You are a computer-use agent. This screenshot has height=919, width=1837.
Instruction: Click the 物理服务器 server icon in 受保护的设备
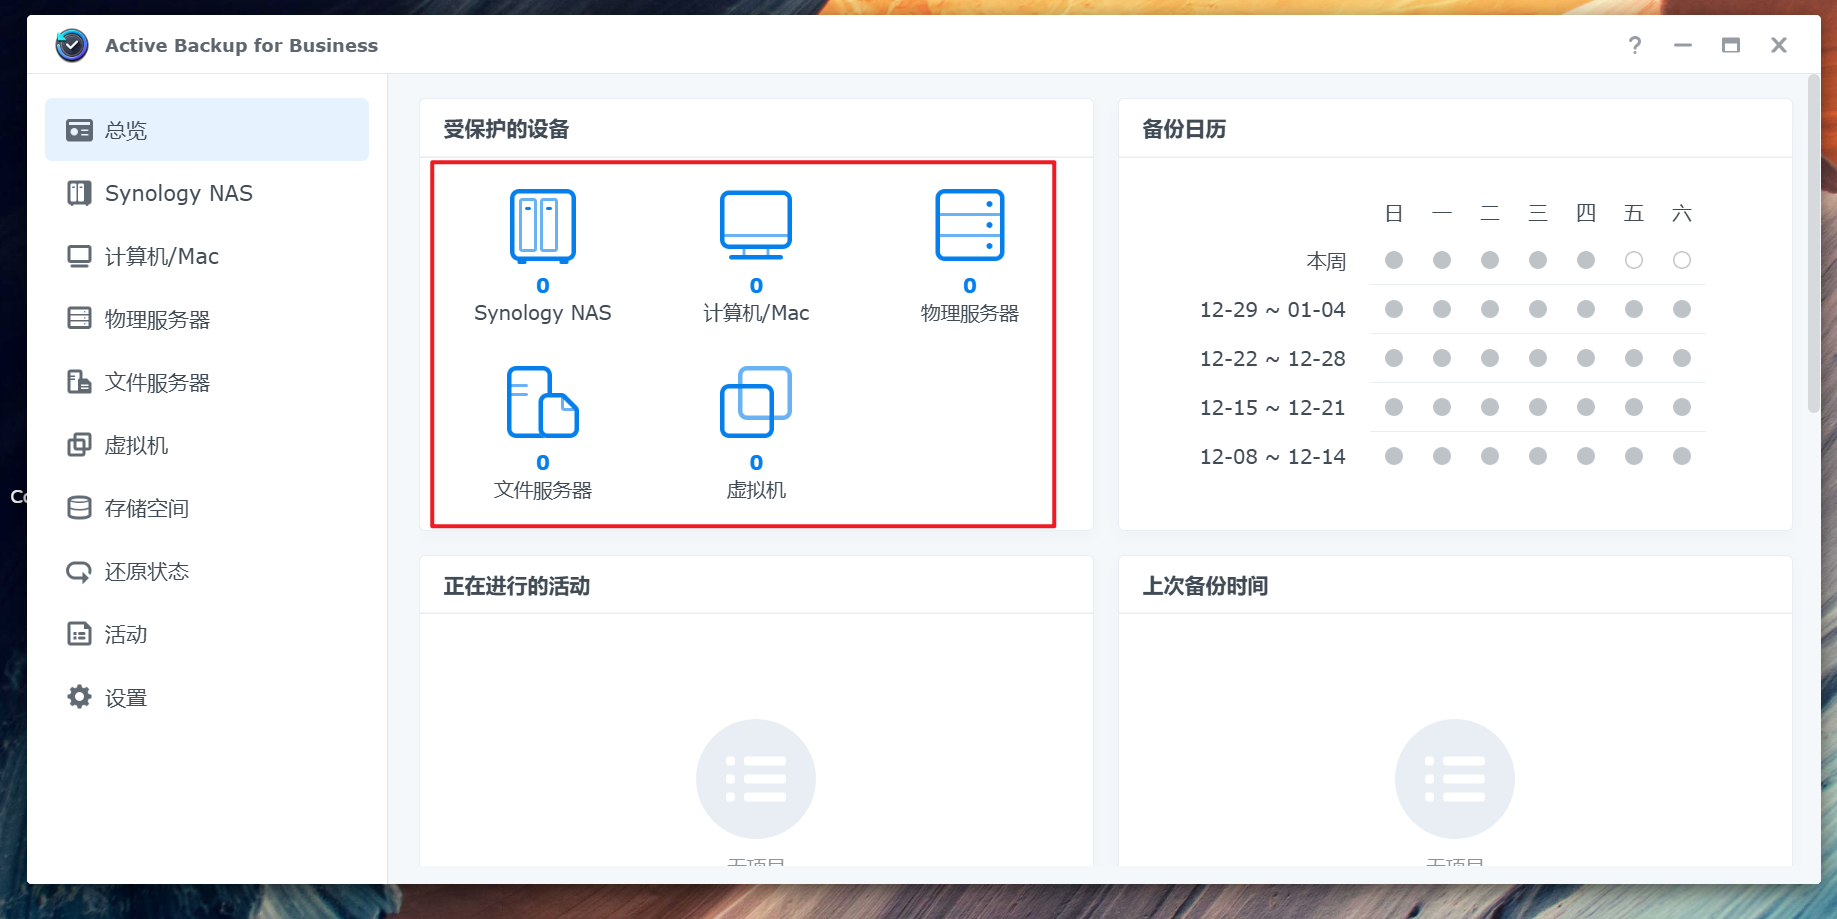click(x=970, y=225)
